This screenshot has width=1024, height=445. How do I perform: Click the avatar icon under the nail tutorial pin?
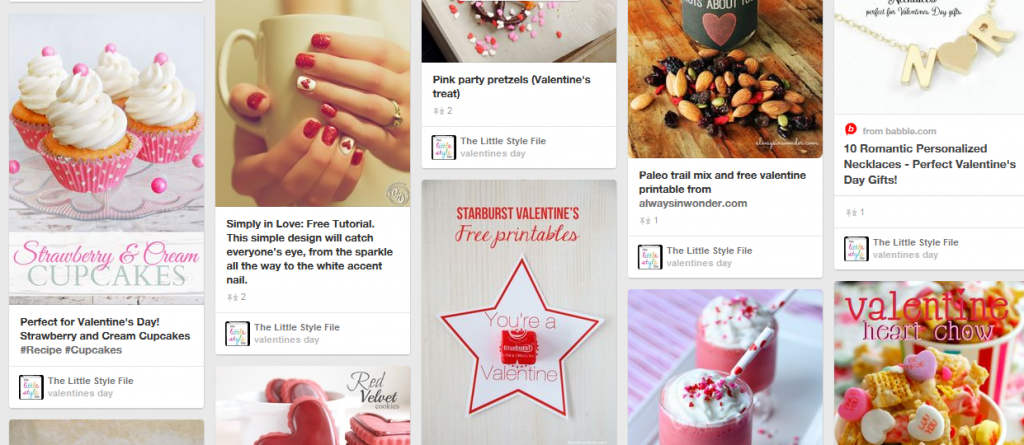pyautogui.click(x=237, y=334)
